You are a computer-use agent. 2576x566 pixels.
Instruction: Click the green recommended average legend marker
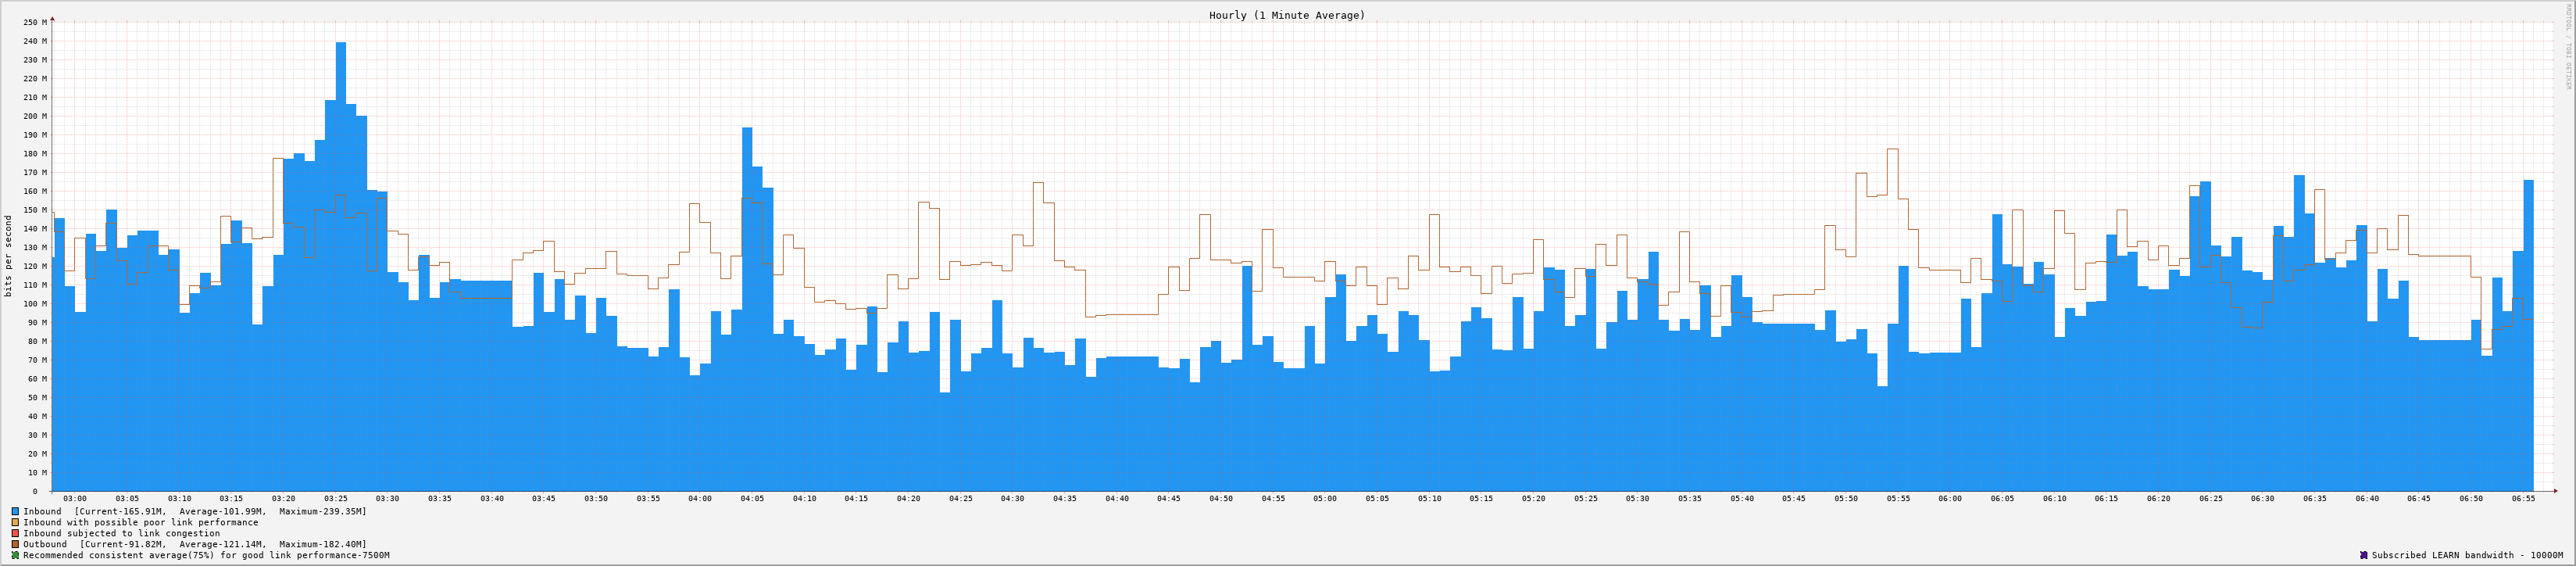tap(15, 555)
